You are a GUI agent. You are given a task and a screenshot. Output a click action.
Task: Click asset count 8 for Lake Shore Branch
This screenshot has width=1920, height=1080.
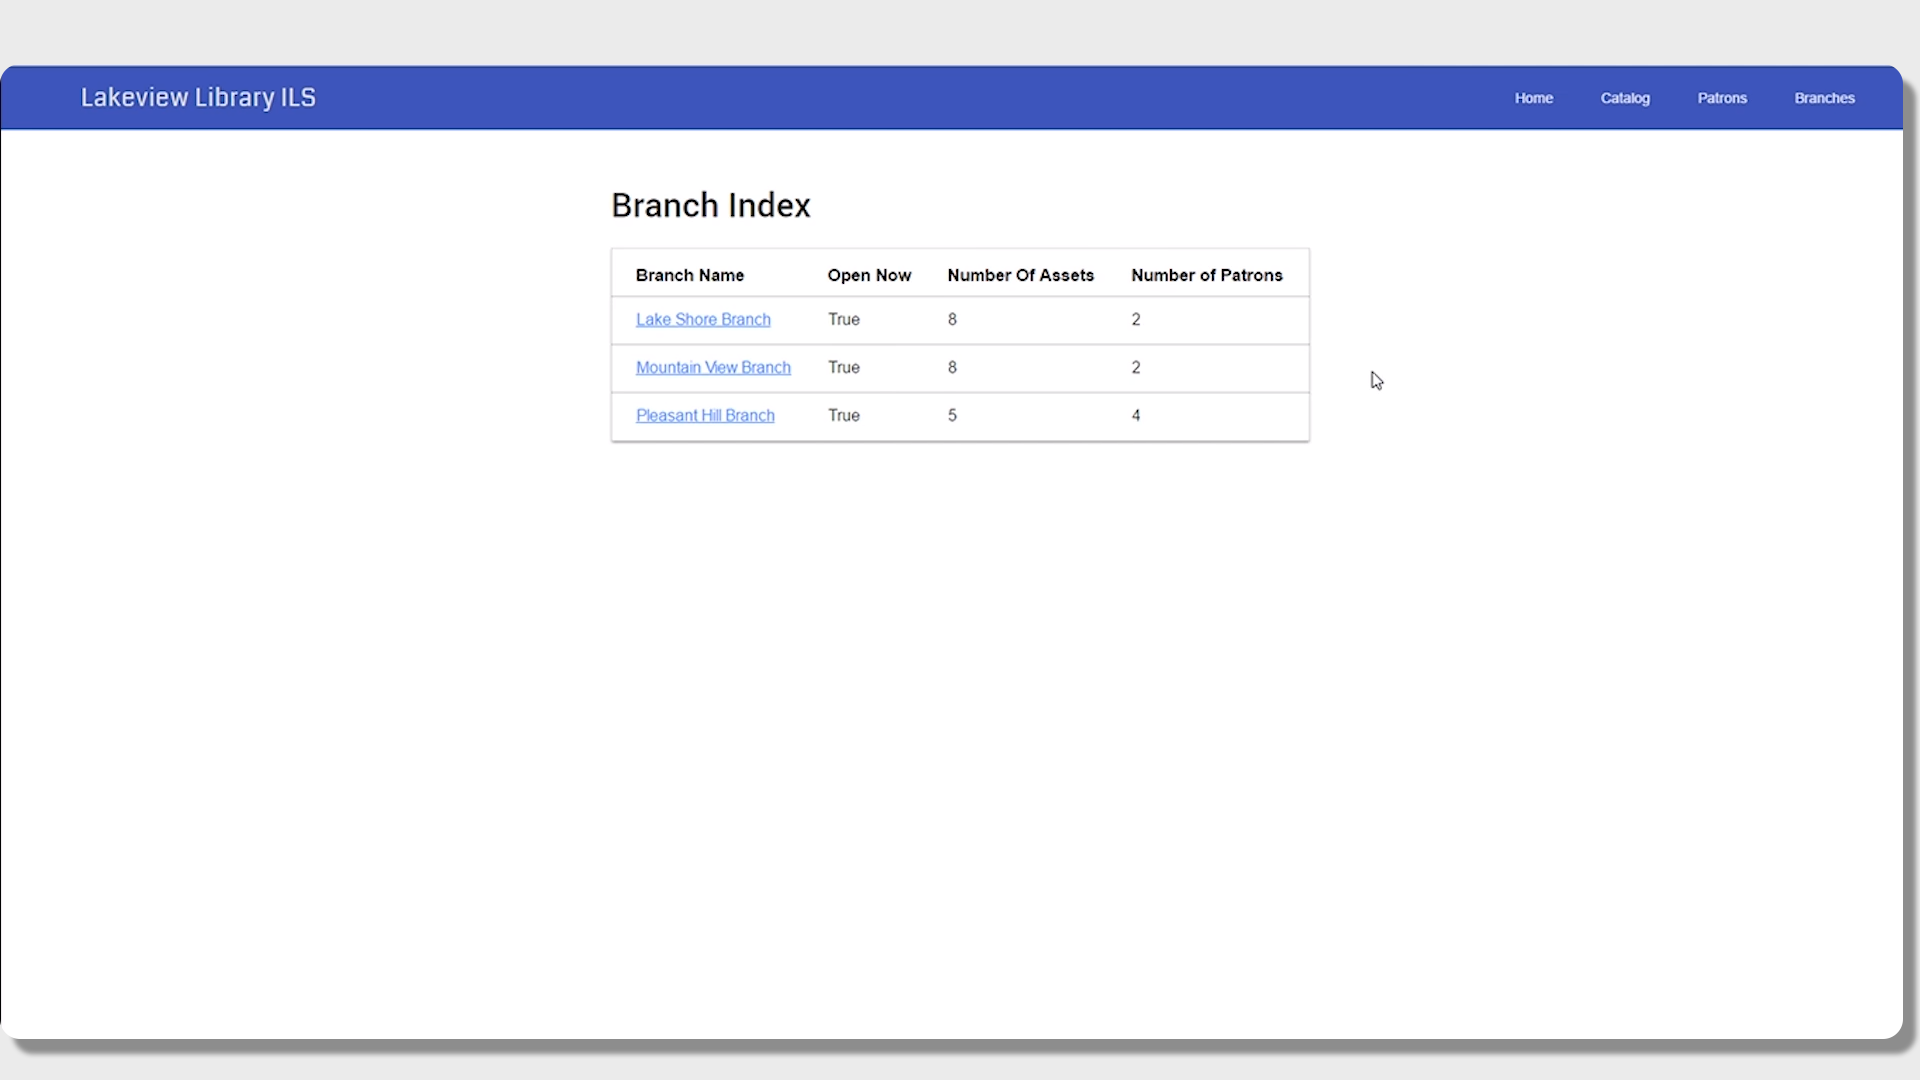[x=952, y=319]
